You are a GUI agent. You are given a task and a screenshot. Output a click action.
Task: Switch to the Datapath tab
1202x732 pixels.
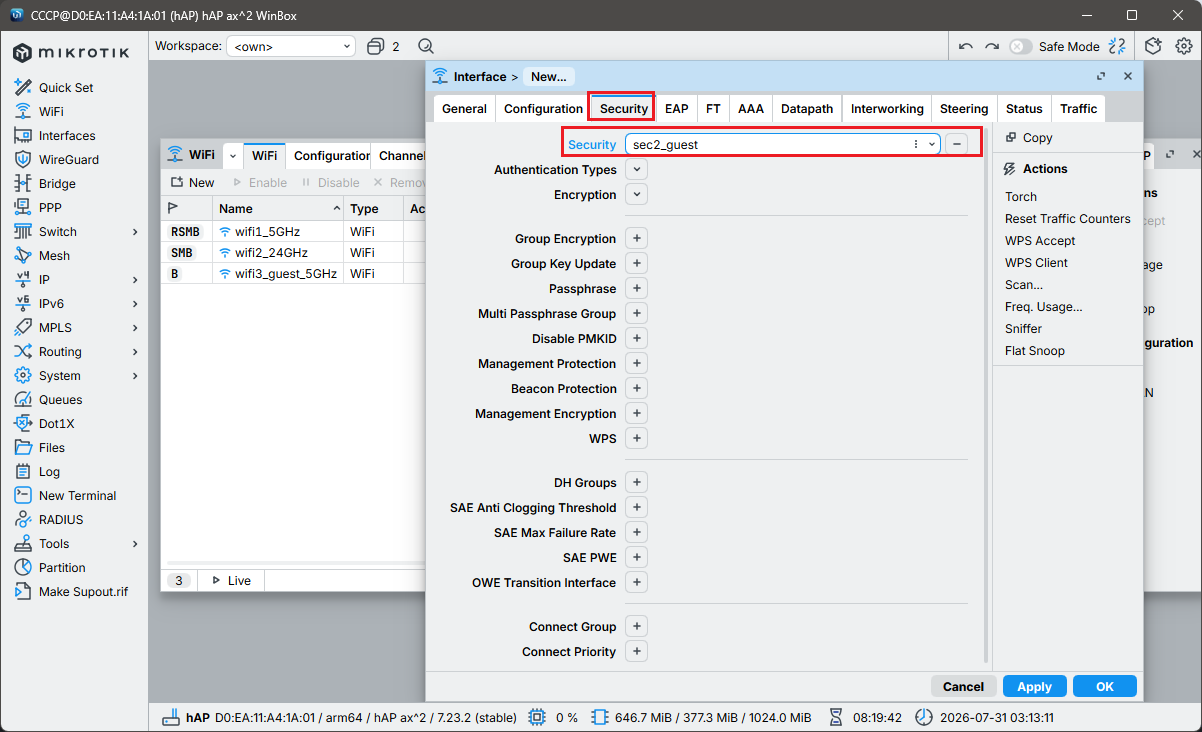pyautogui.click(x=806, y=109)
